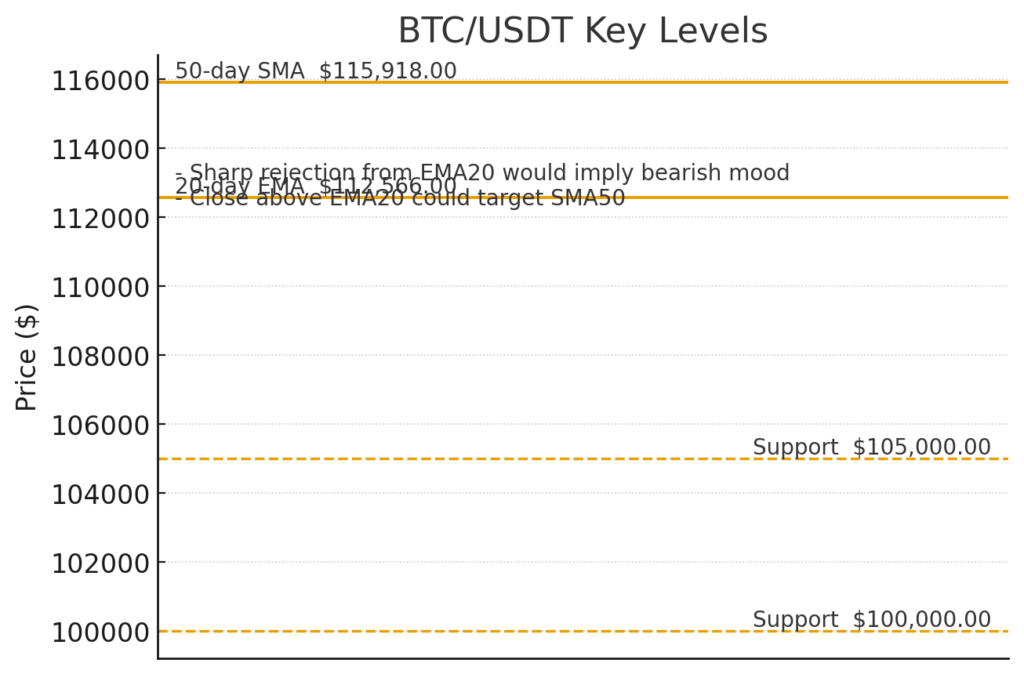
Task: Select the 50-day SMA $115,918.00 label
Action: (315, 71)
